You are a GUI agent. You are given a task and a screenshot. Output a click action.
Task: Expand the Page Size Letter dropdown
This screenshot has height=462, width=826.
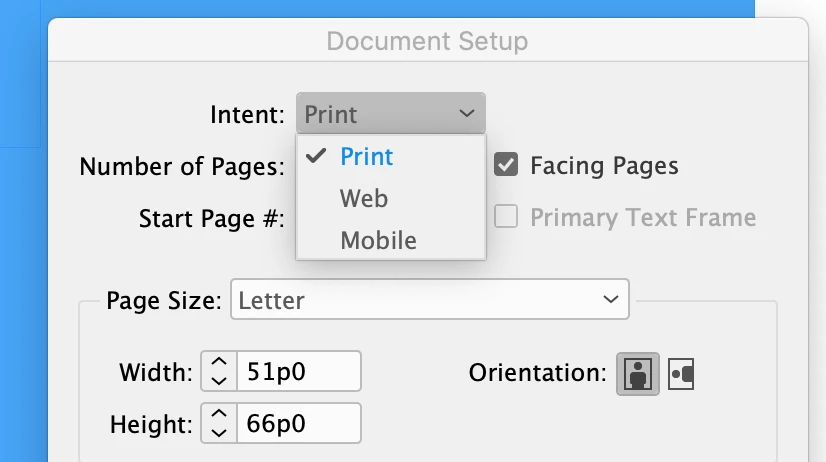(429, 299)
